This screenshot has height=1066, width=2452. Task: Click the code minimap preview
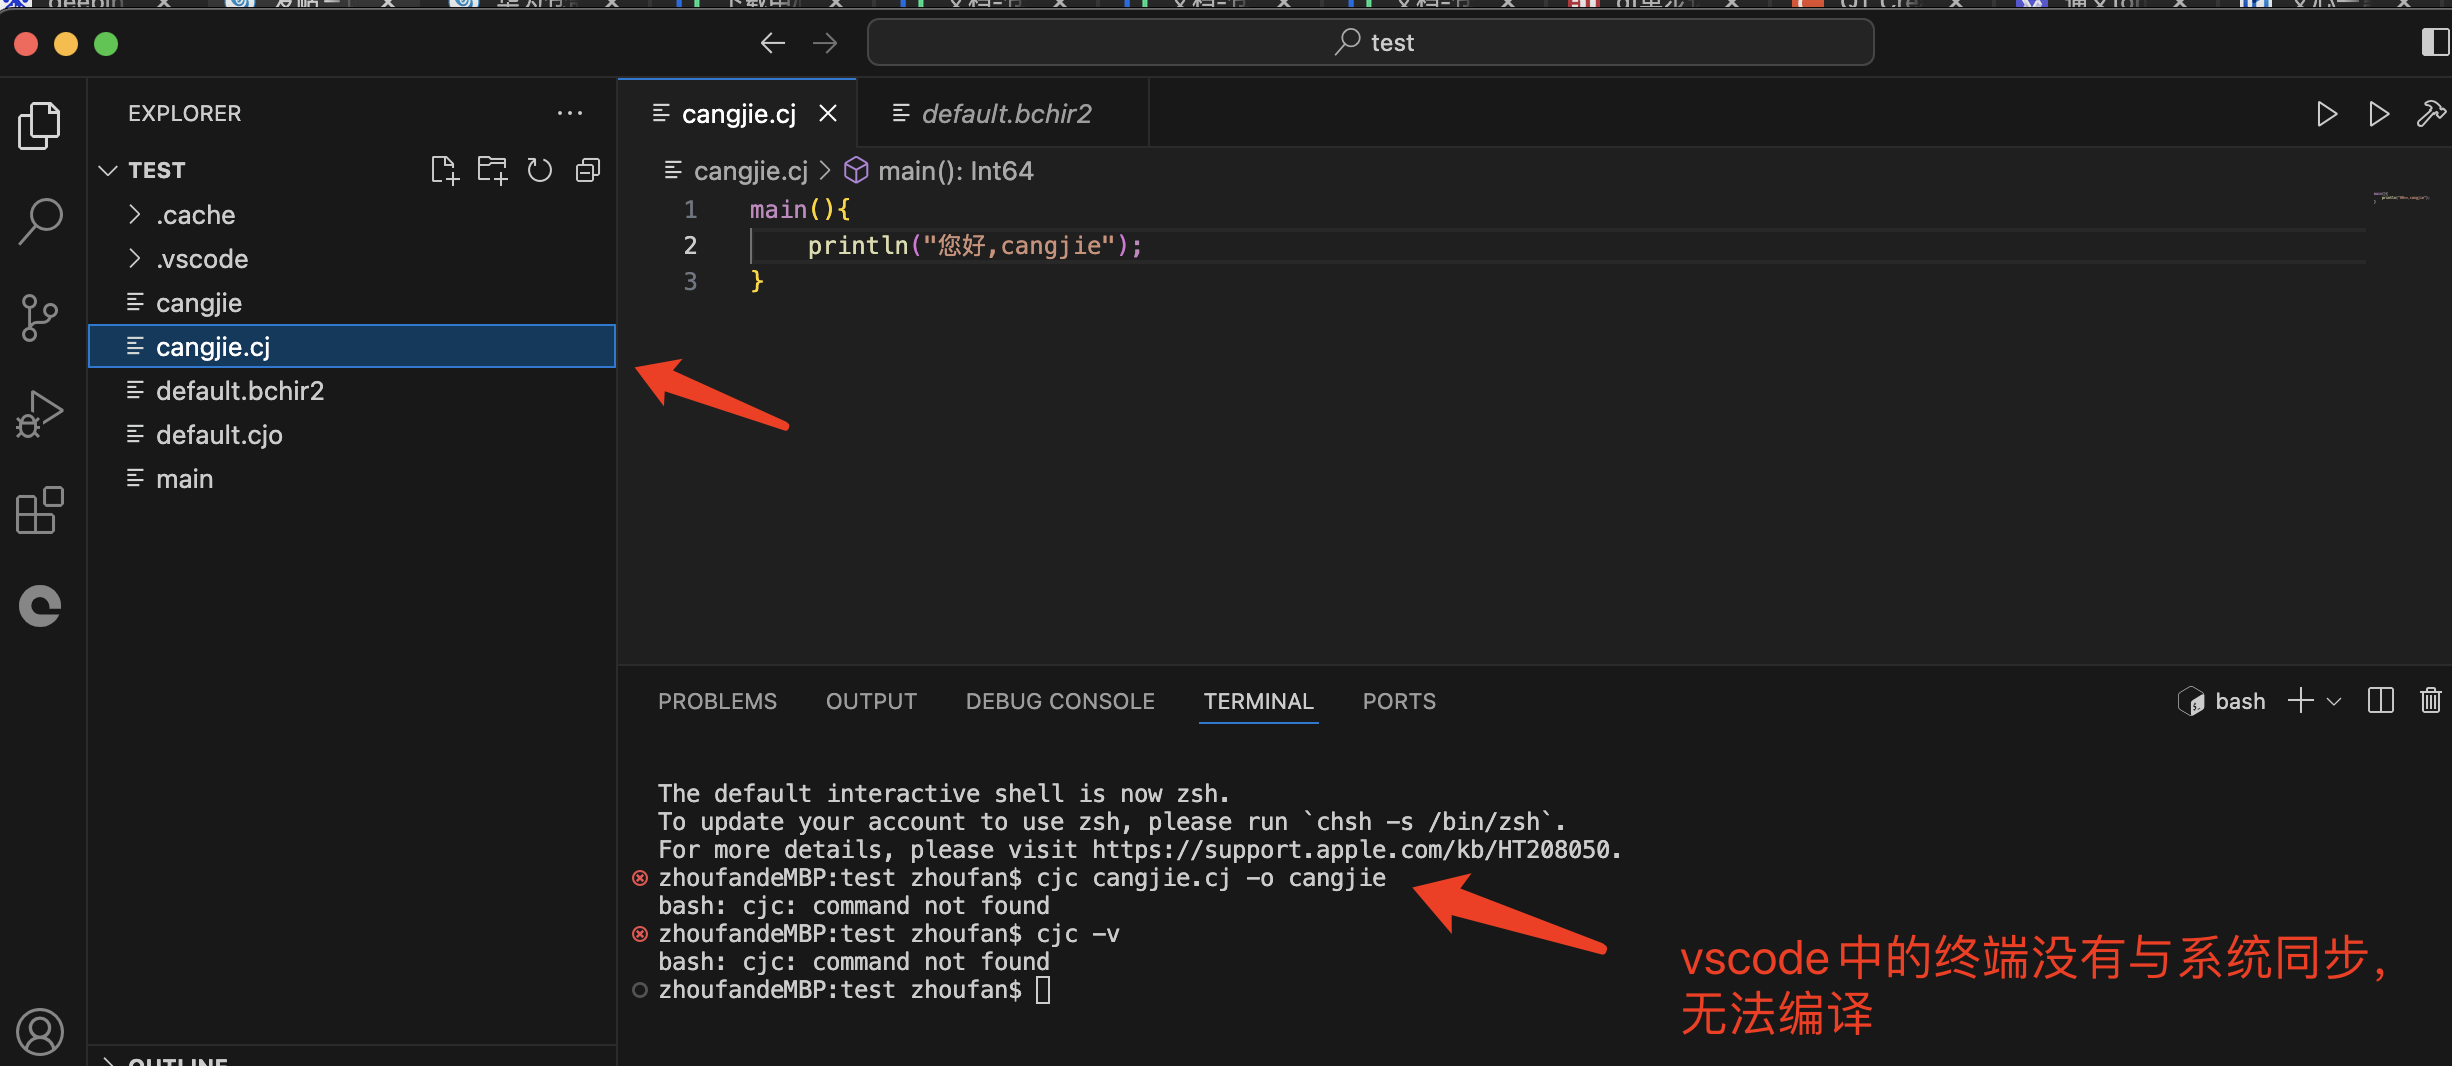(x=2402, y=197)
